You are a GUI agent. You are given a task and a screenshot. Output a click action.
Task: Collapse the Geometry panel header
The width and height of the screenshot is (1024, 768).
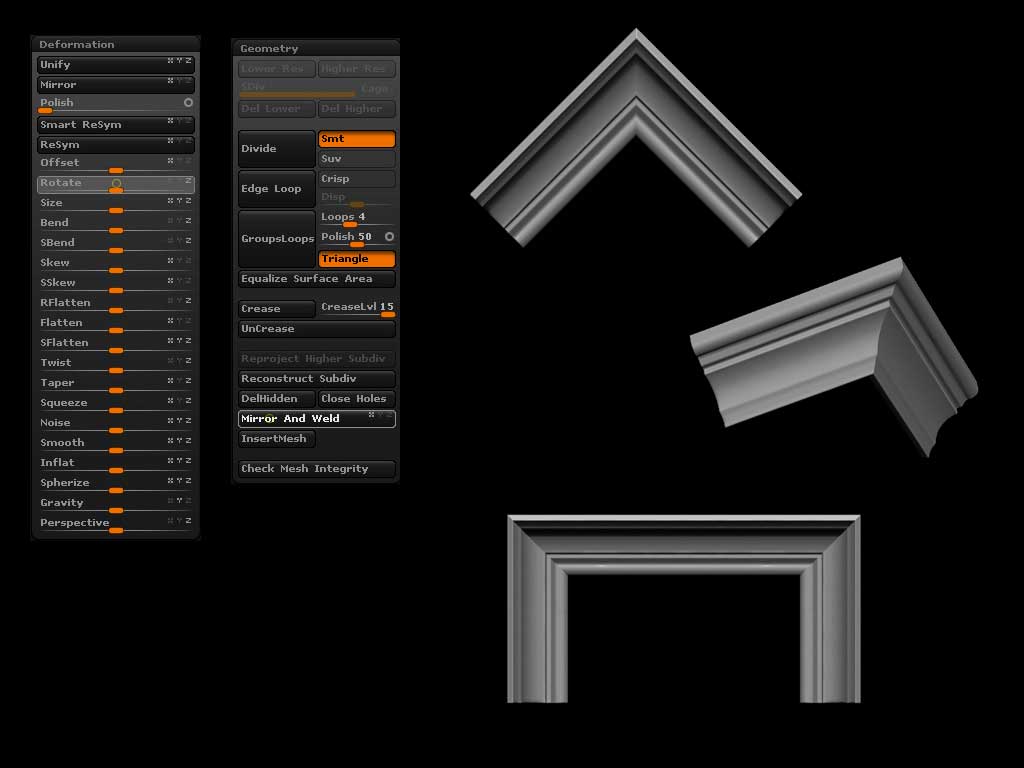[269, 48]
